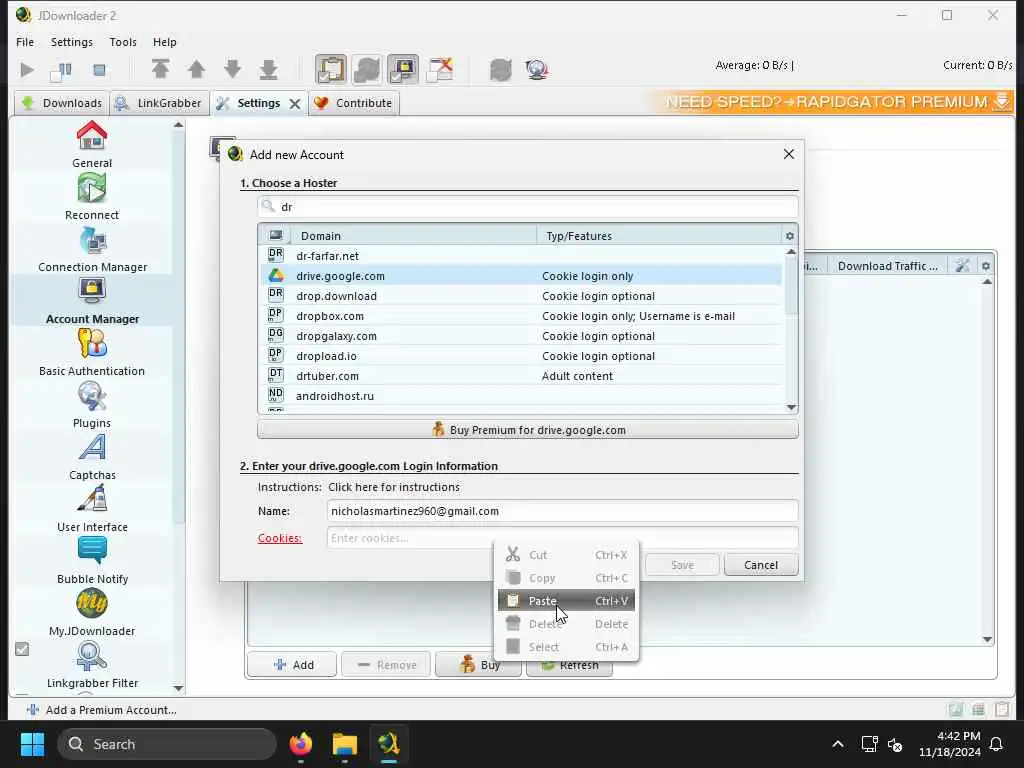Viewport: 1024px width, 768px height.
Task: Click Buy Premium for drive.google.com
Action: pos(528,430)
